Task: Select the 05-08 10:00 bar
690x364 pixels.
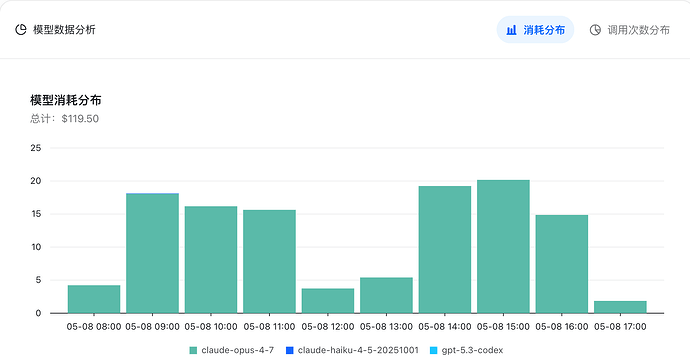Action: point(211,260)
